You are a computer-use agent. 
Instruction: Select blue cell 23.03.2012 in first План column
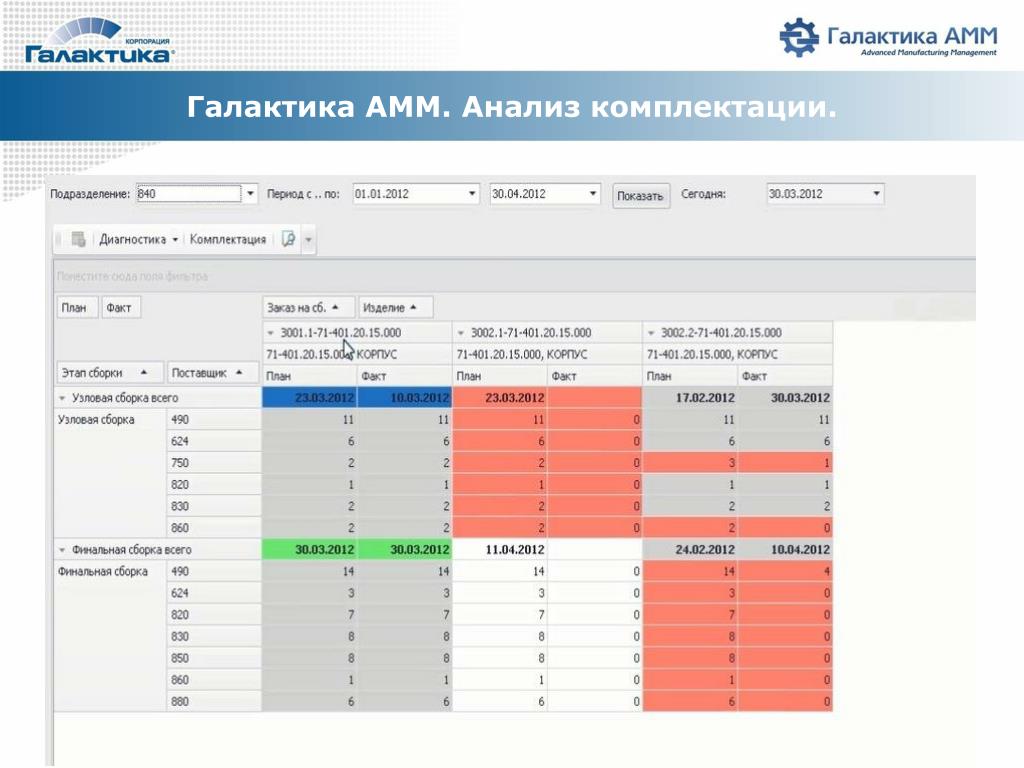[x=310, y=398]
